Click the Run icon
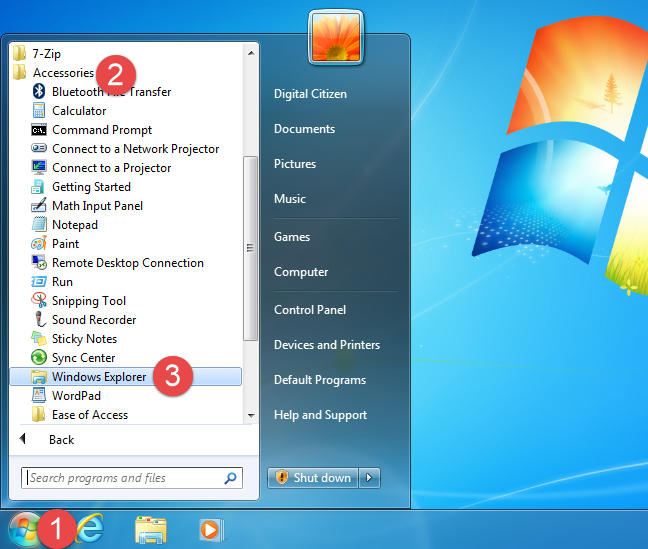The height and width of the screenshot is (549, 648). 39,282
